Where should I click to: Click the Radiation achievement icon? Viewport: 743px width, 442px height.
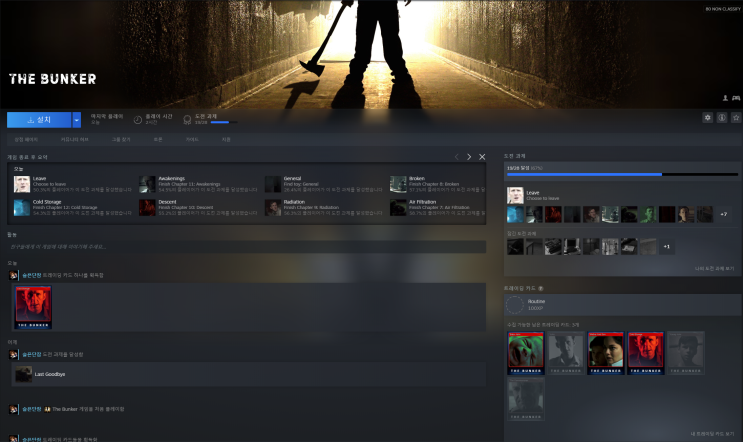click(x=272, y=207)
